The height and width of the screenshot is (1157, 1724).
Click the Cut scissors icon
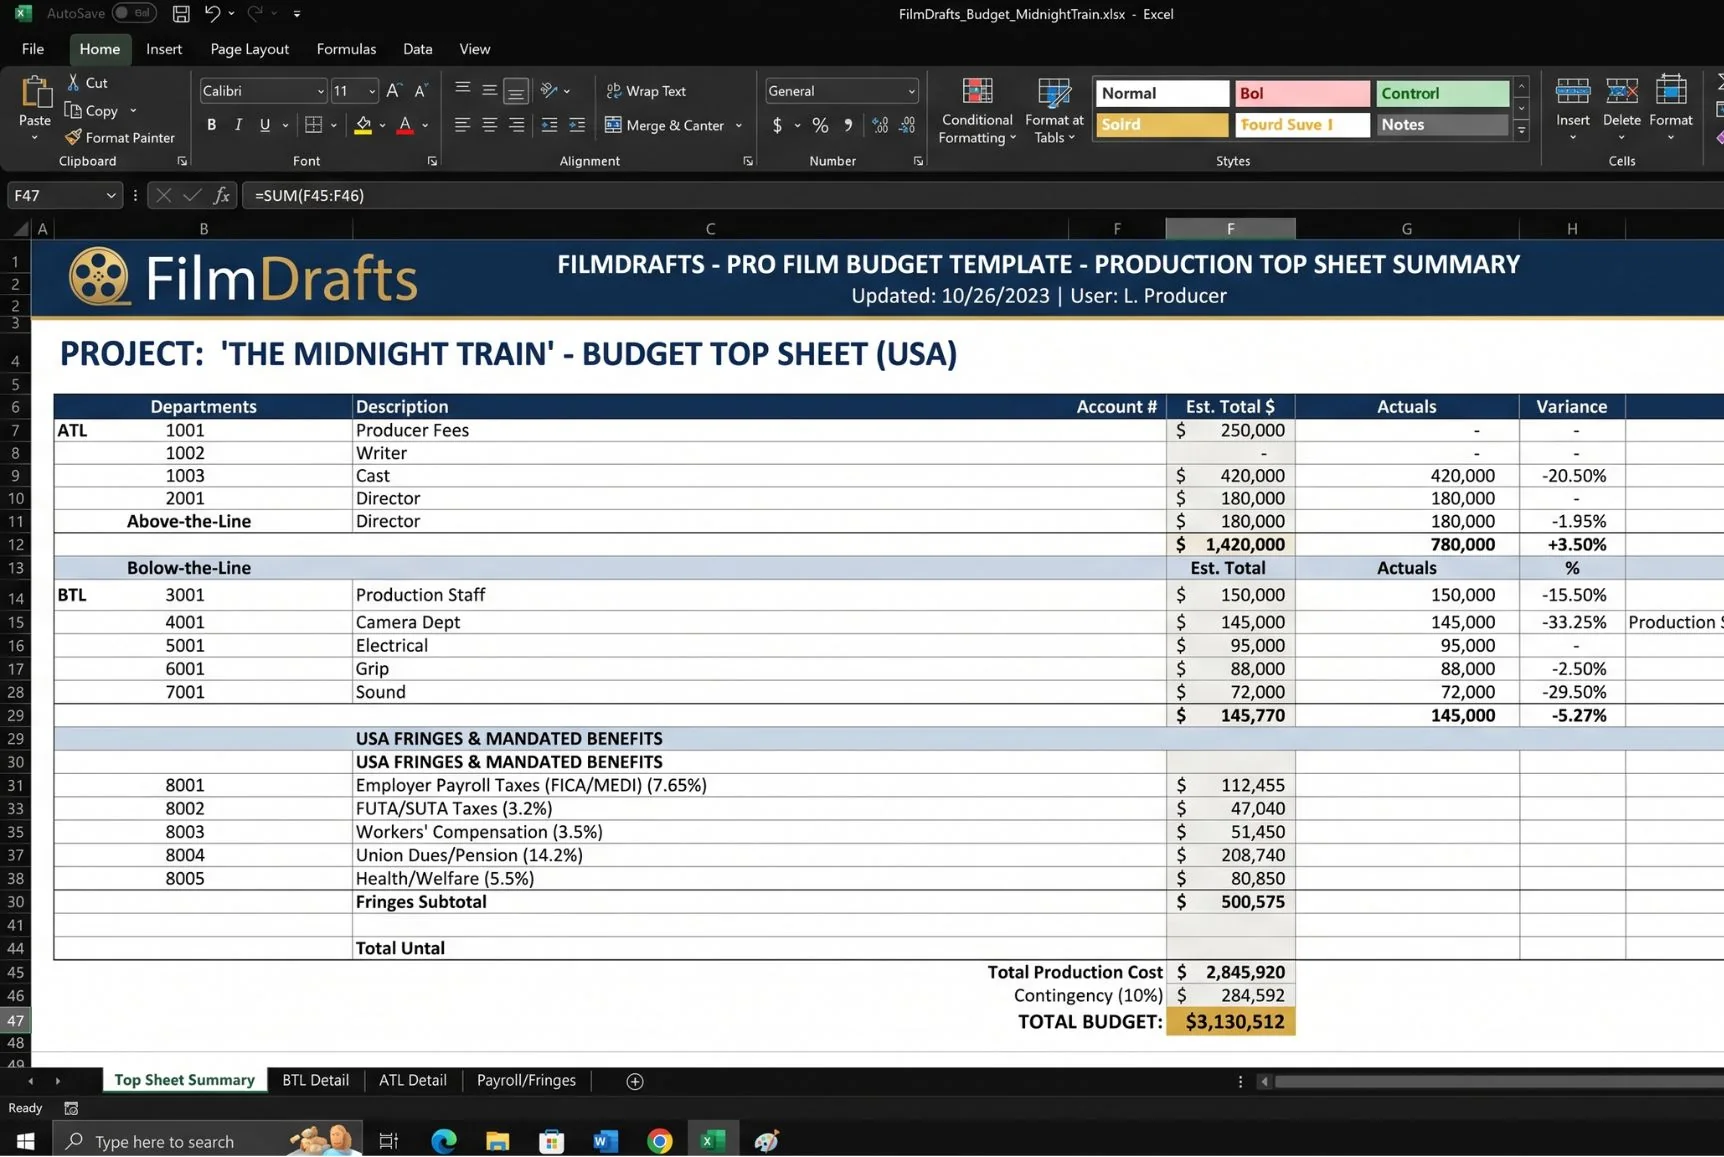[74, 82]
